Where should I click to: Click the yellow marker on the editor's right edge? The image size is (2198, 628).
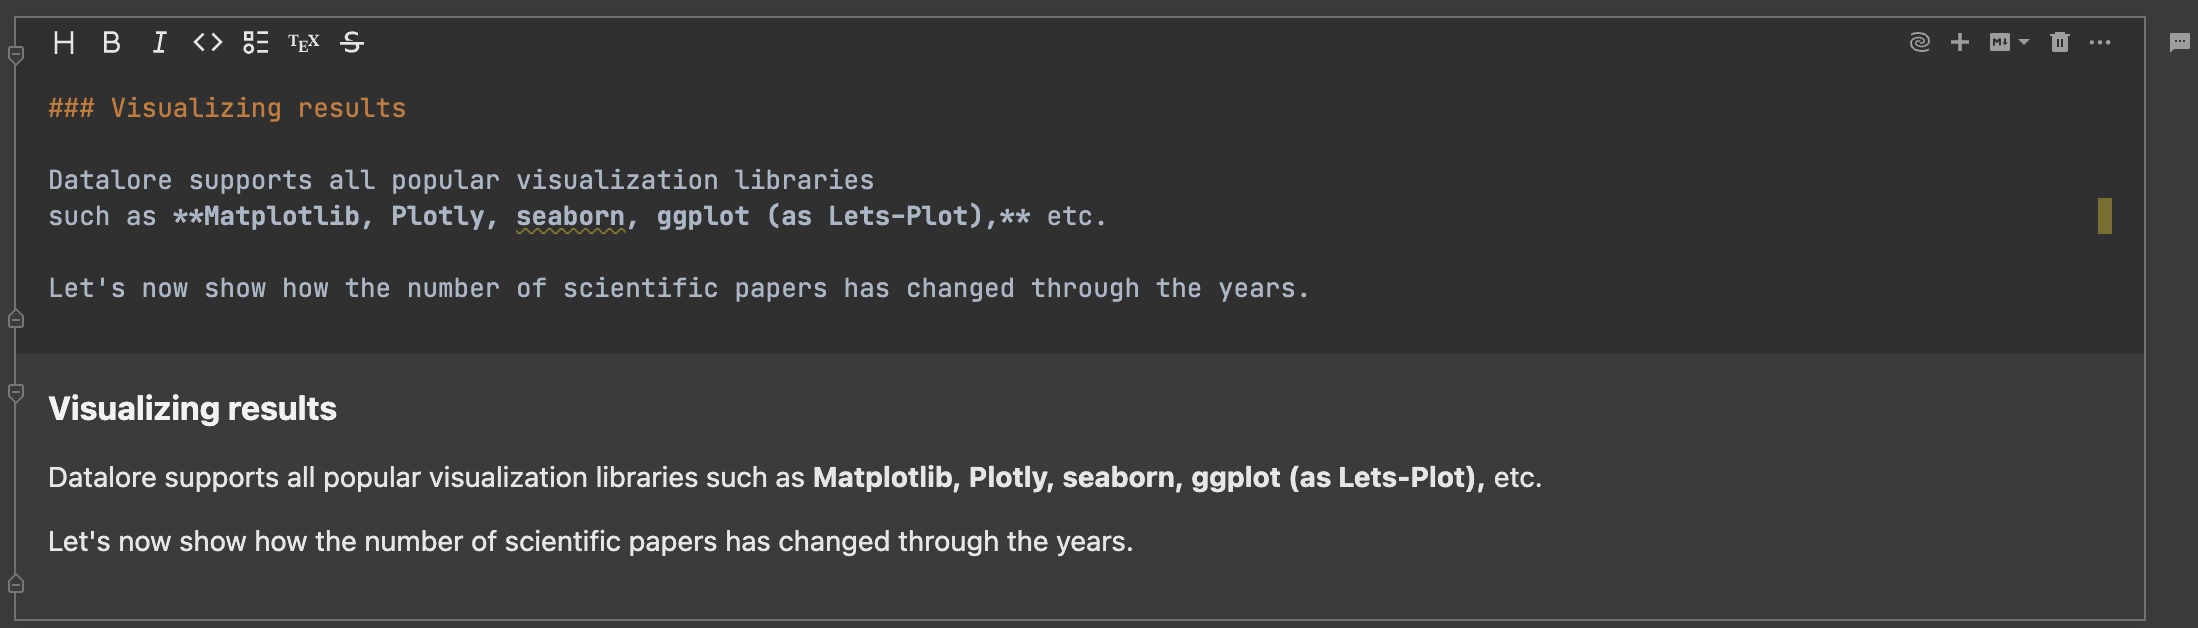(x=2106, y=215)
